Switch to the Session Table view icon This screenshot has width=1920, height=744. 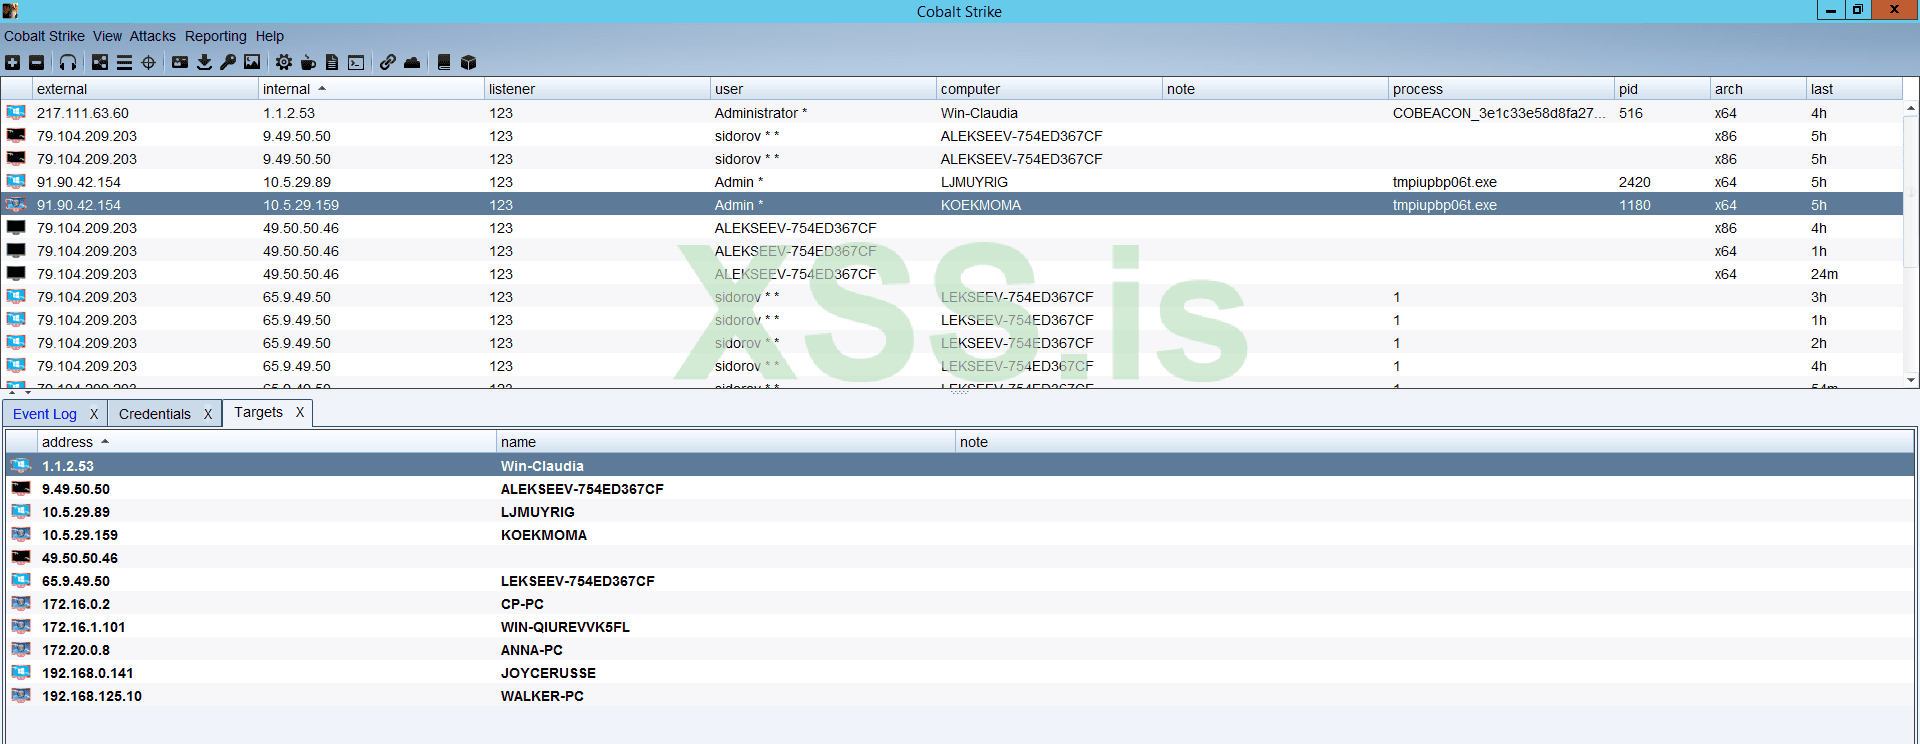(x=124, y=63)
